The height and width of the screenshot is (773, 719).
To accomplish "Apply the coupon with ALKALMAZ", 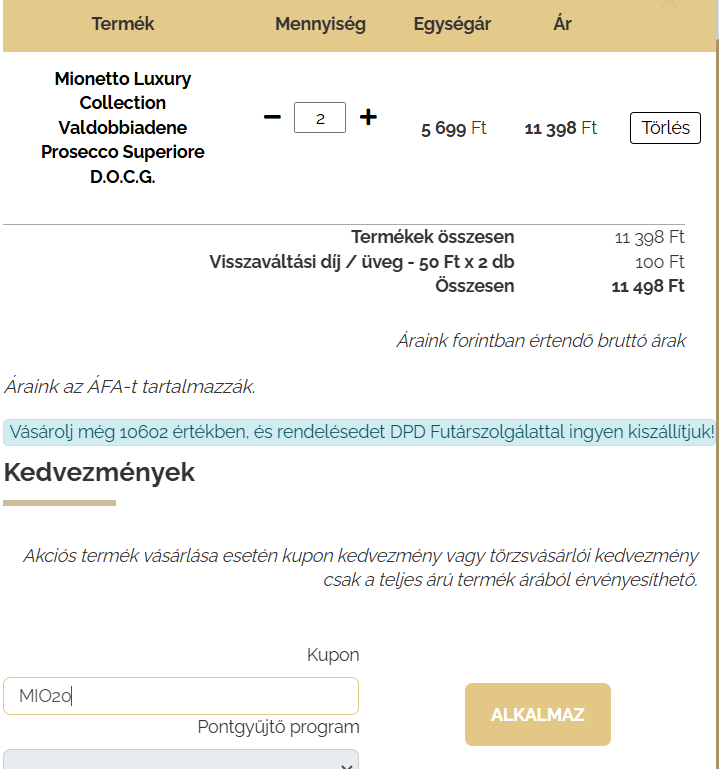I will (x=537, y=715).
